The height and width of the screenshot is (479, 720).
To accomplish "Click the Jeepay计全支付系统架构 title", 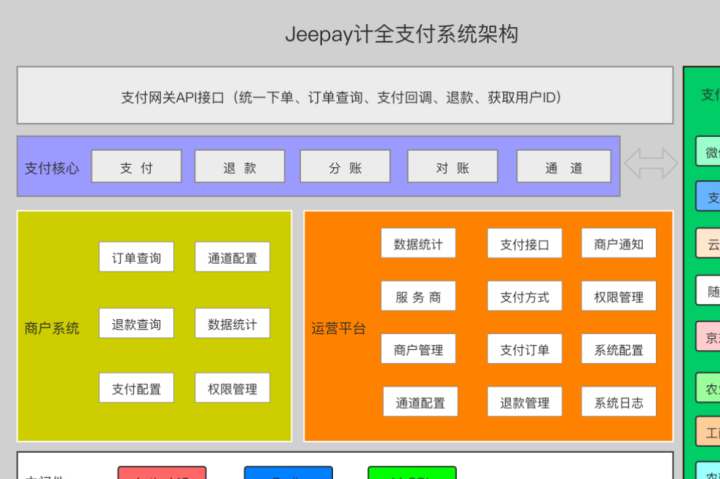I will [x=401, y=34].
